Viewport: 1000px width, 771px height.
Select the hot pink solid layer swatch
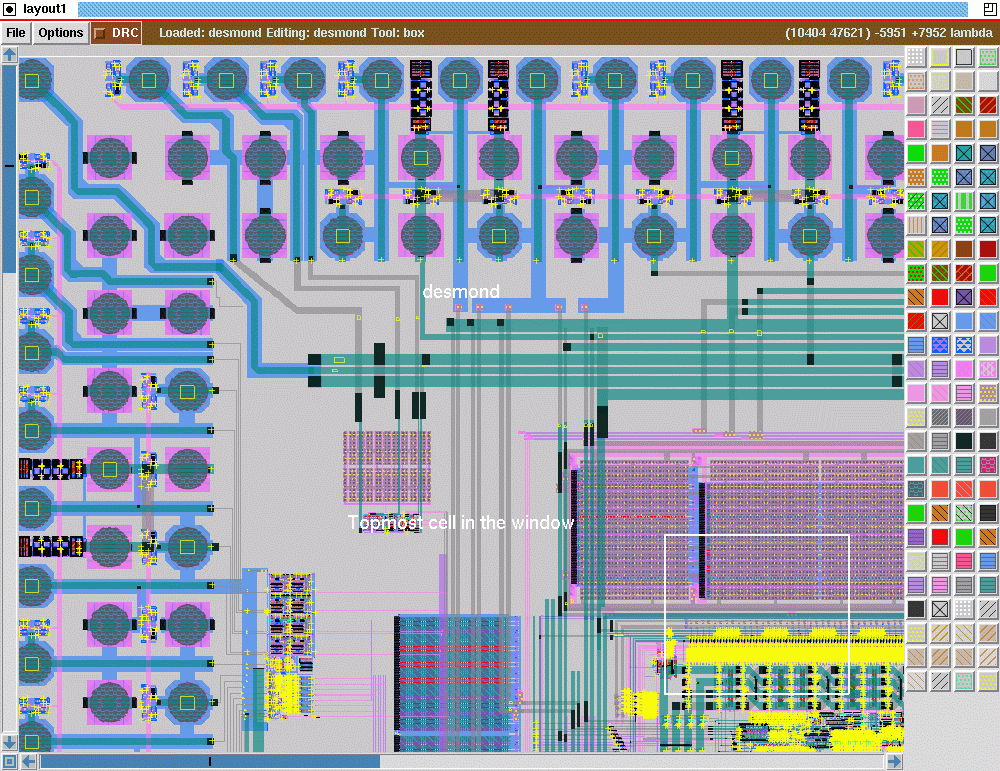(916, 129)
